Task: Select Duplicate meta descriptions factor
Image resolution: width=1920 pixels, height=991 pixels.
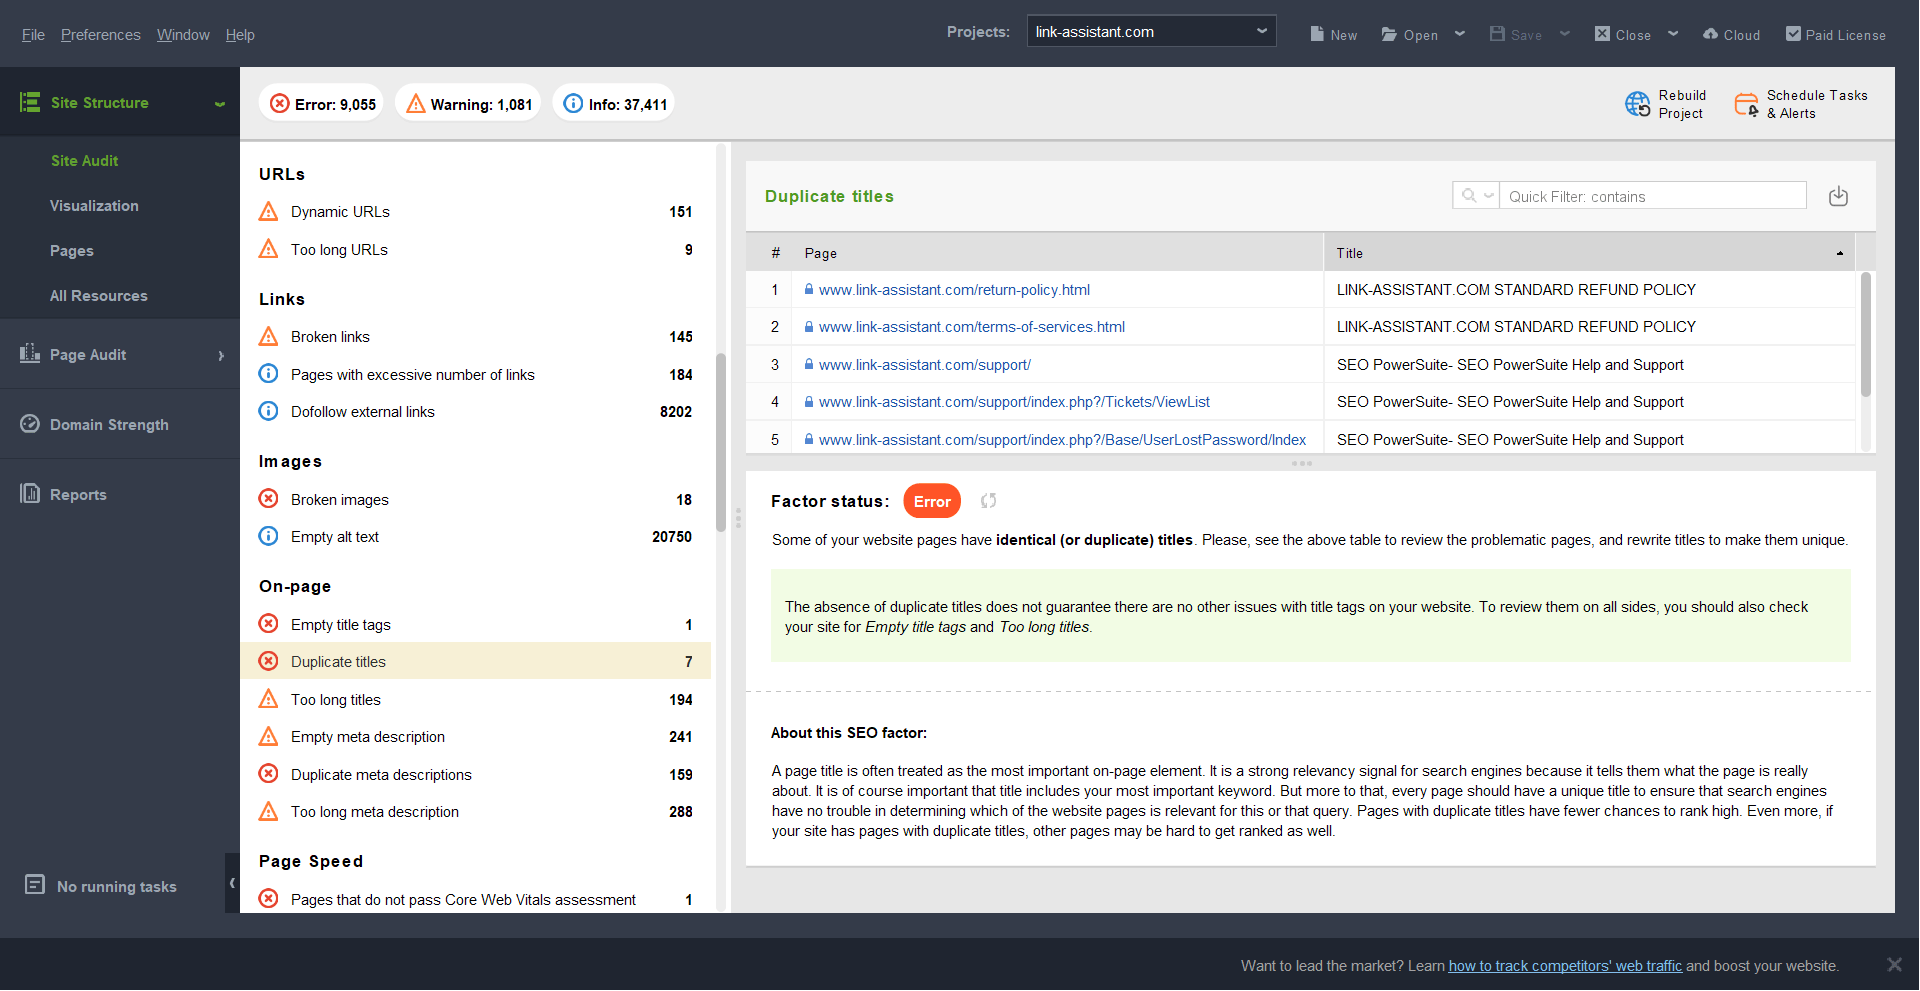Action: click(475, 774)
